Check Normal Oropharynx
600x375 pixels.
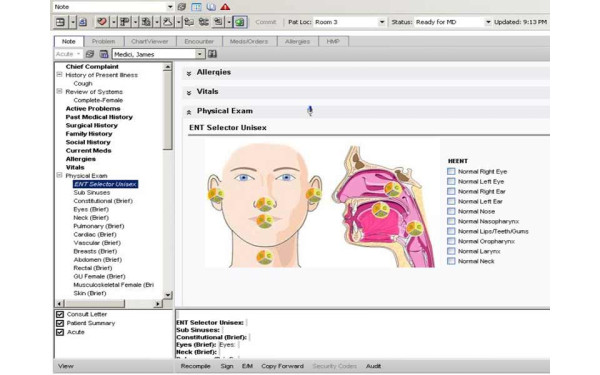451,241
